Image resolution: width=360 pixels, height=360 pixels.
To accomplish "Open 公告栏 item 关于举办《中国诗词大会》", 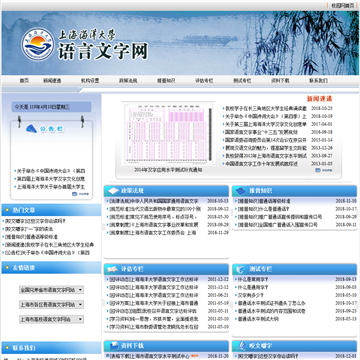I will tap(51, 171).
